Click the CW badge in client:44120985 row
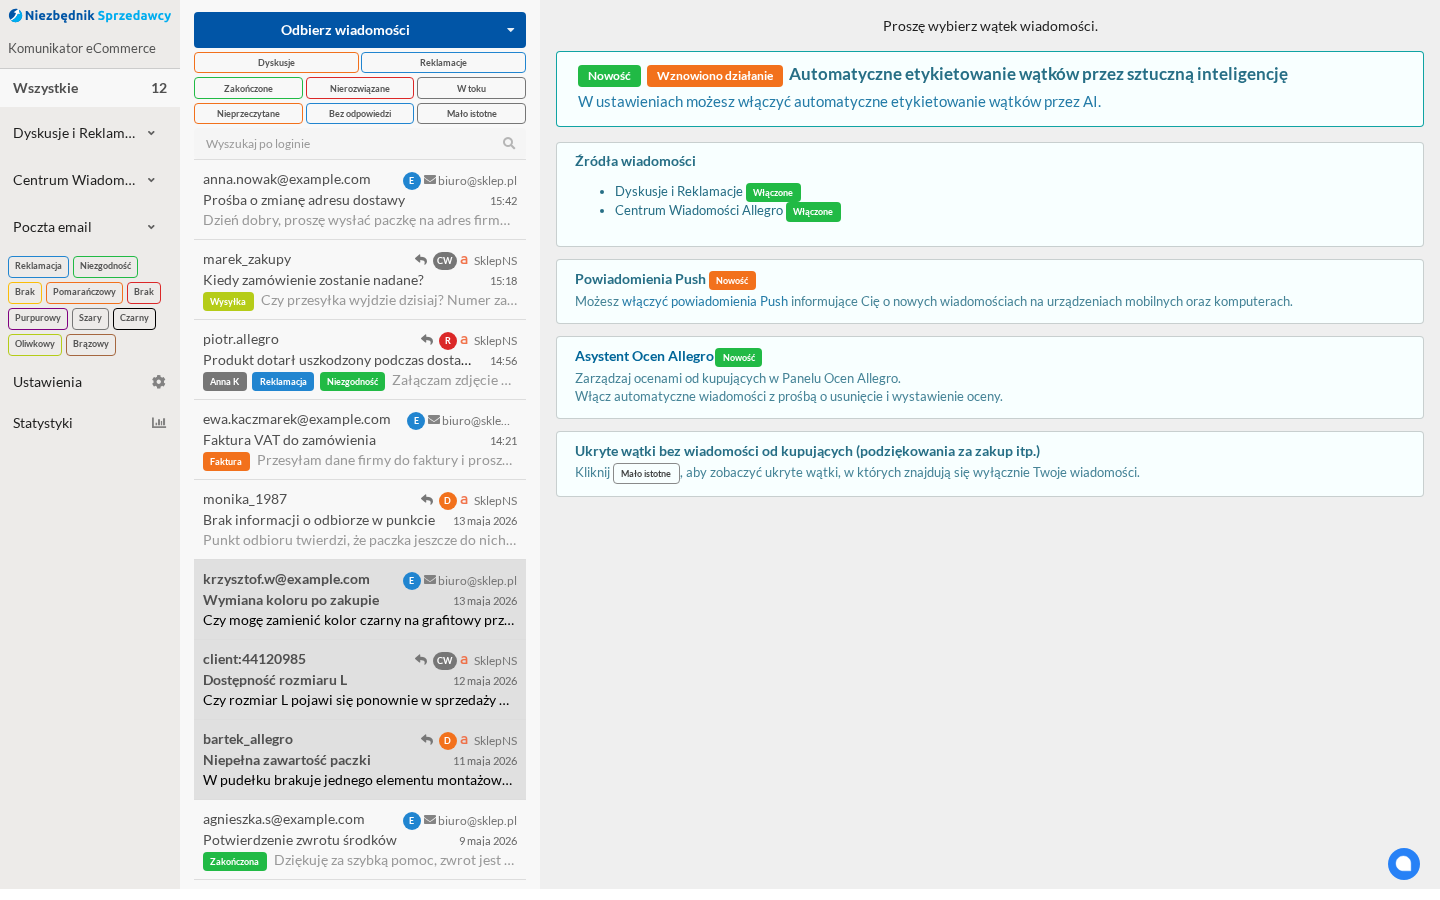Viewport: 1440px width, 900px height. [445, 661]
